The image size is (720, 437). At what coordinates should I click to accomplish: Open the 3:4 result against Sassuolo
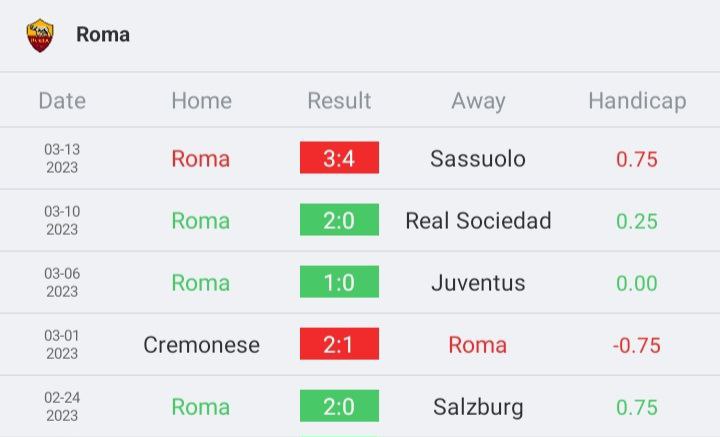click(x=339, y=158)
